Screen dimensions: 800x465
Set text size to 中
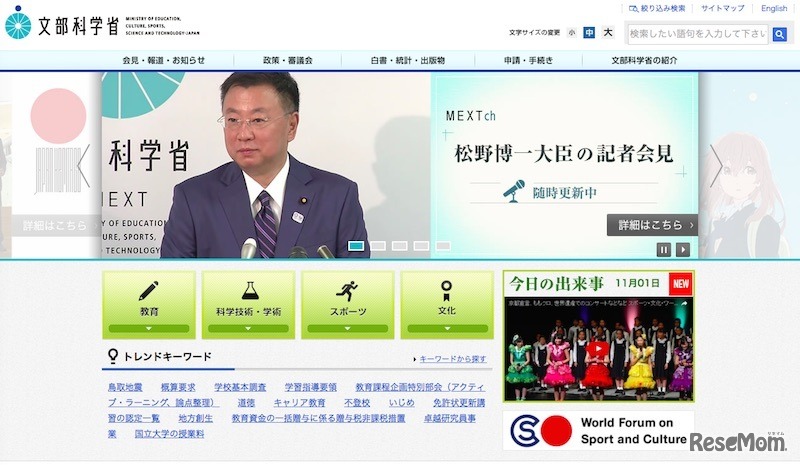[x=589, y=33]
